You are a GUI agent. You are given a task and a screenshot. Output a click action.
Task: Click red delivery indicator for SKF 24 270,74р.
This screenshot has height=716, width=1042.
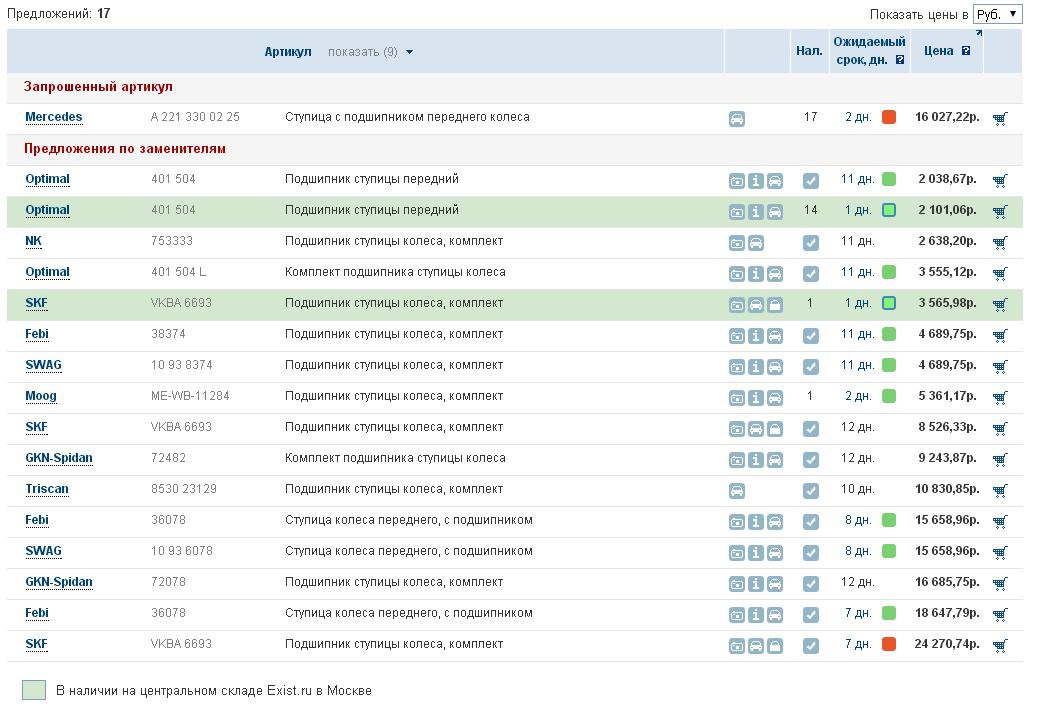(888, 644)
